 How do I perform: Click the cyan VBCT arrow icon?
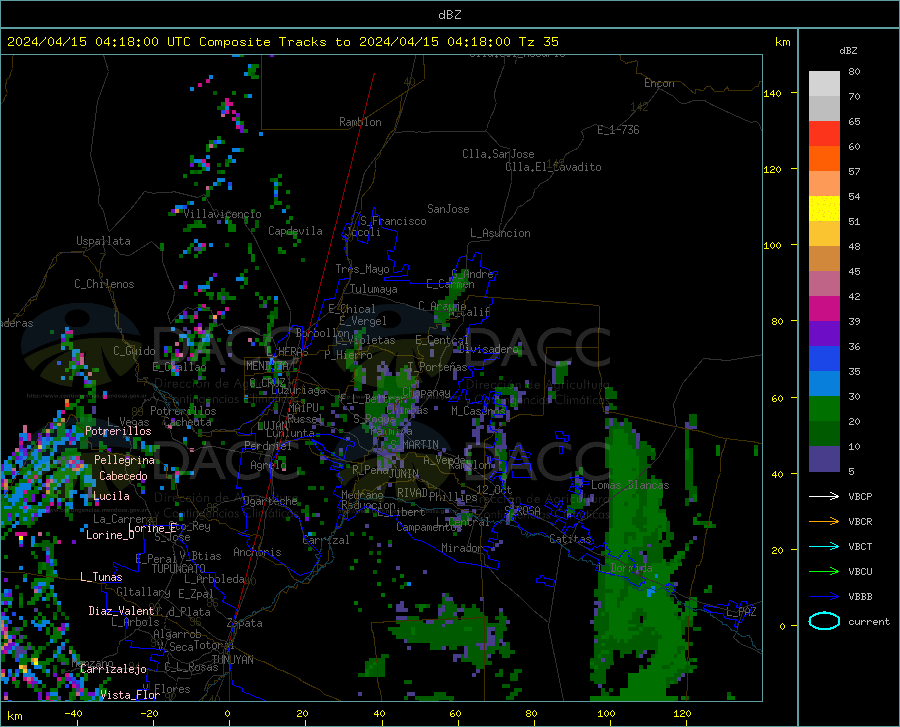point(824,546)
